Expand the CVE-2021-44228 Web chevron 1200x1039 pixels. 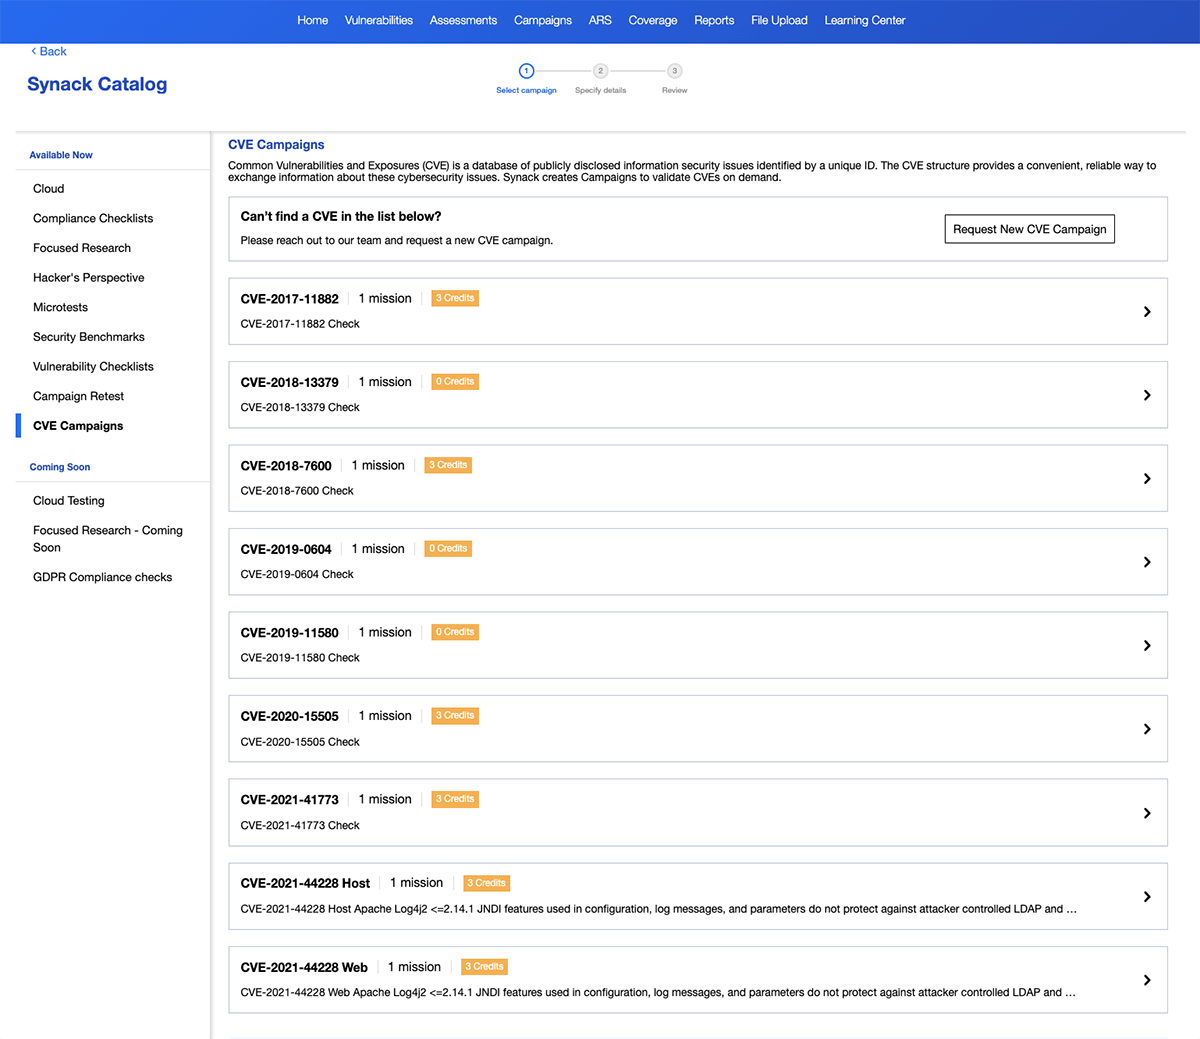[1147, 980]
